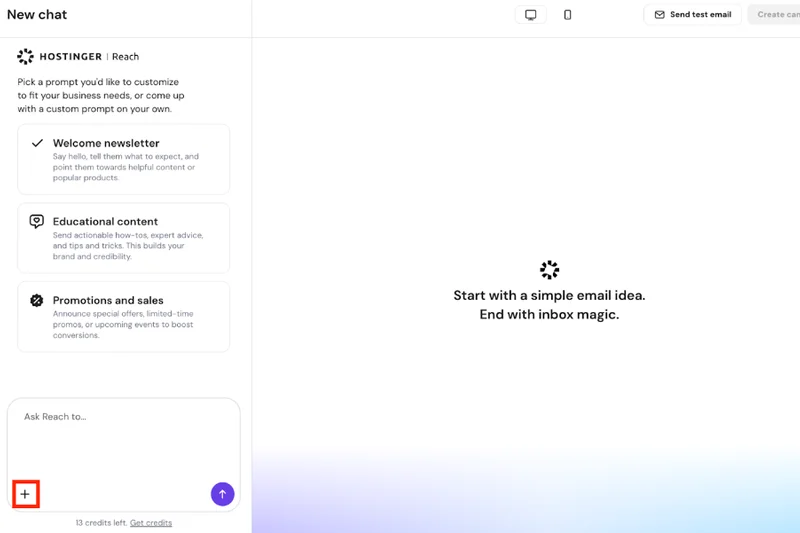Click the New chat heading
The image size is (800, 533).
click(37, 15)
